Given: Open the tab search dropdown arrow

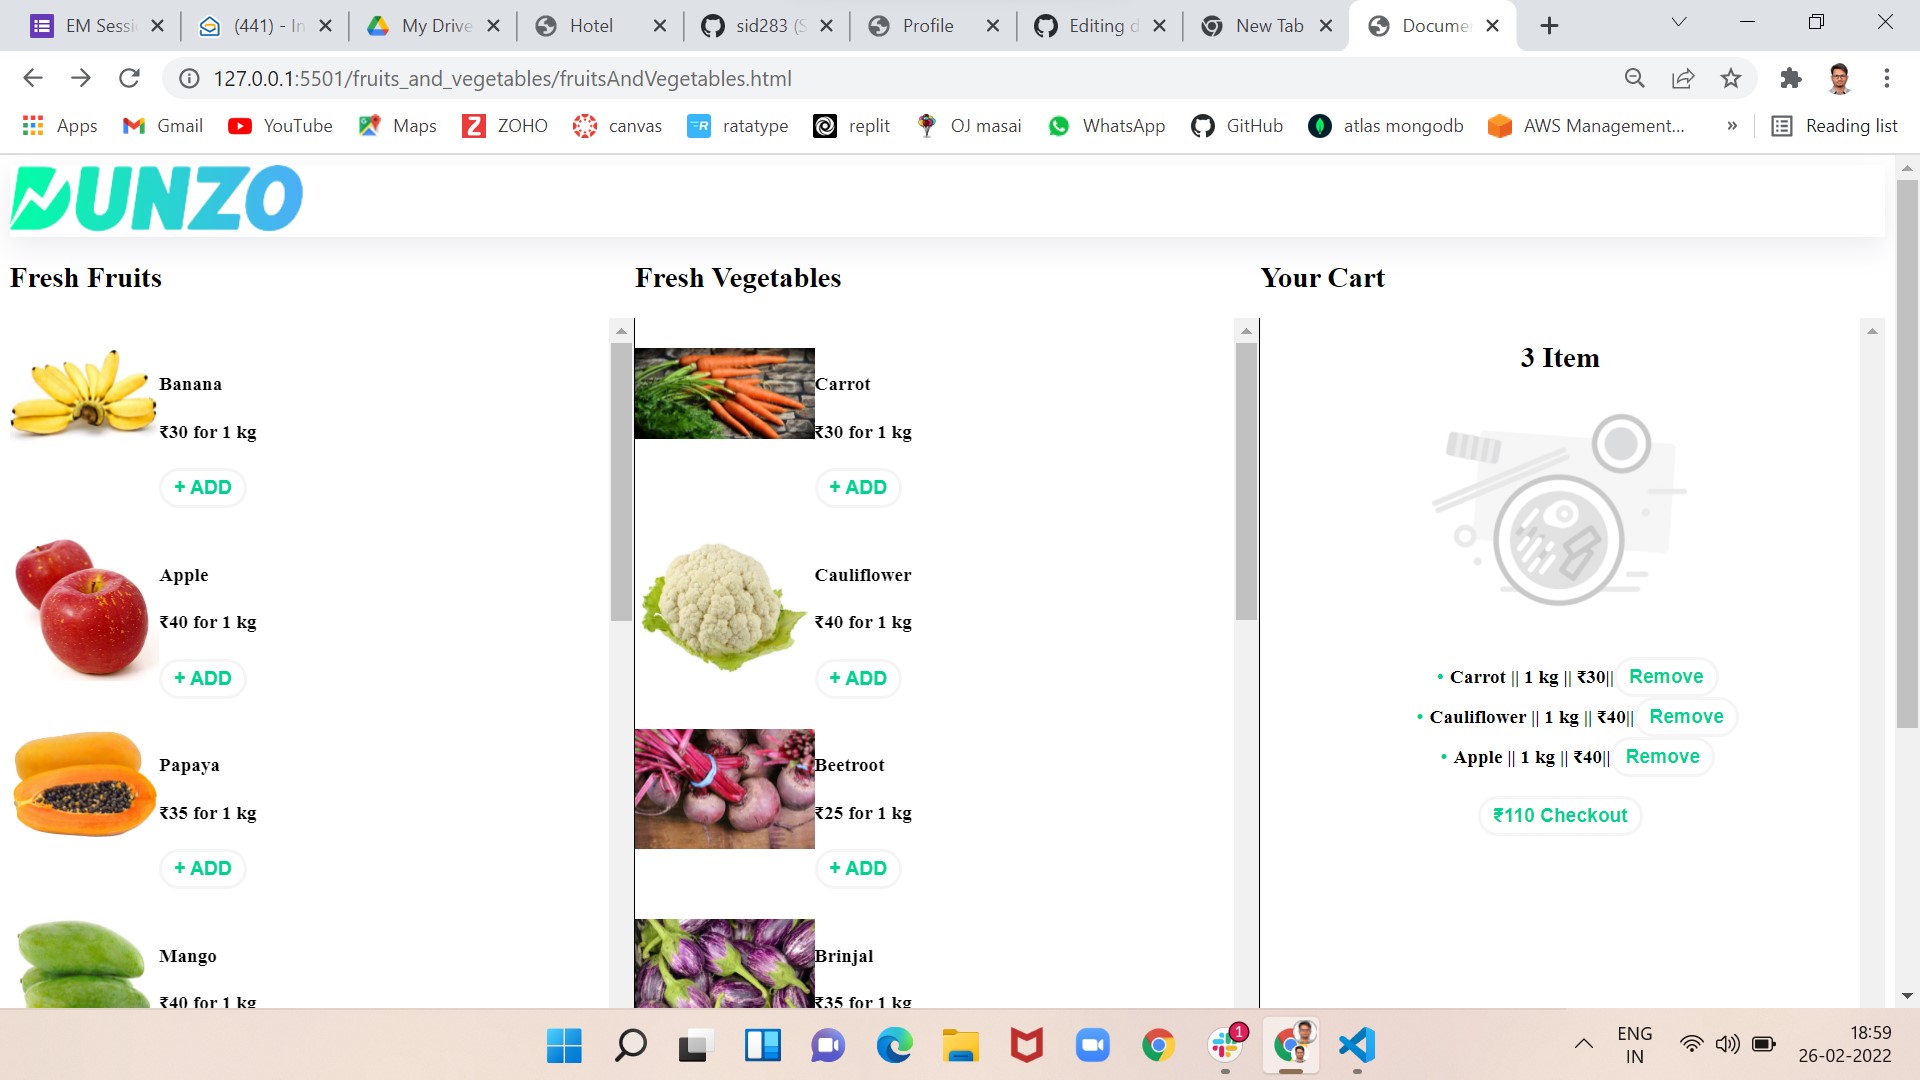Looking at the screenshot, I should pos(1679,22).
